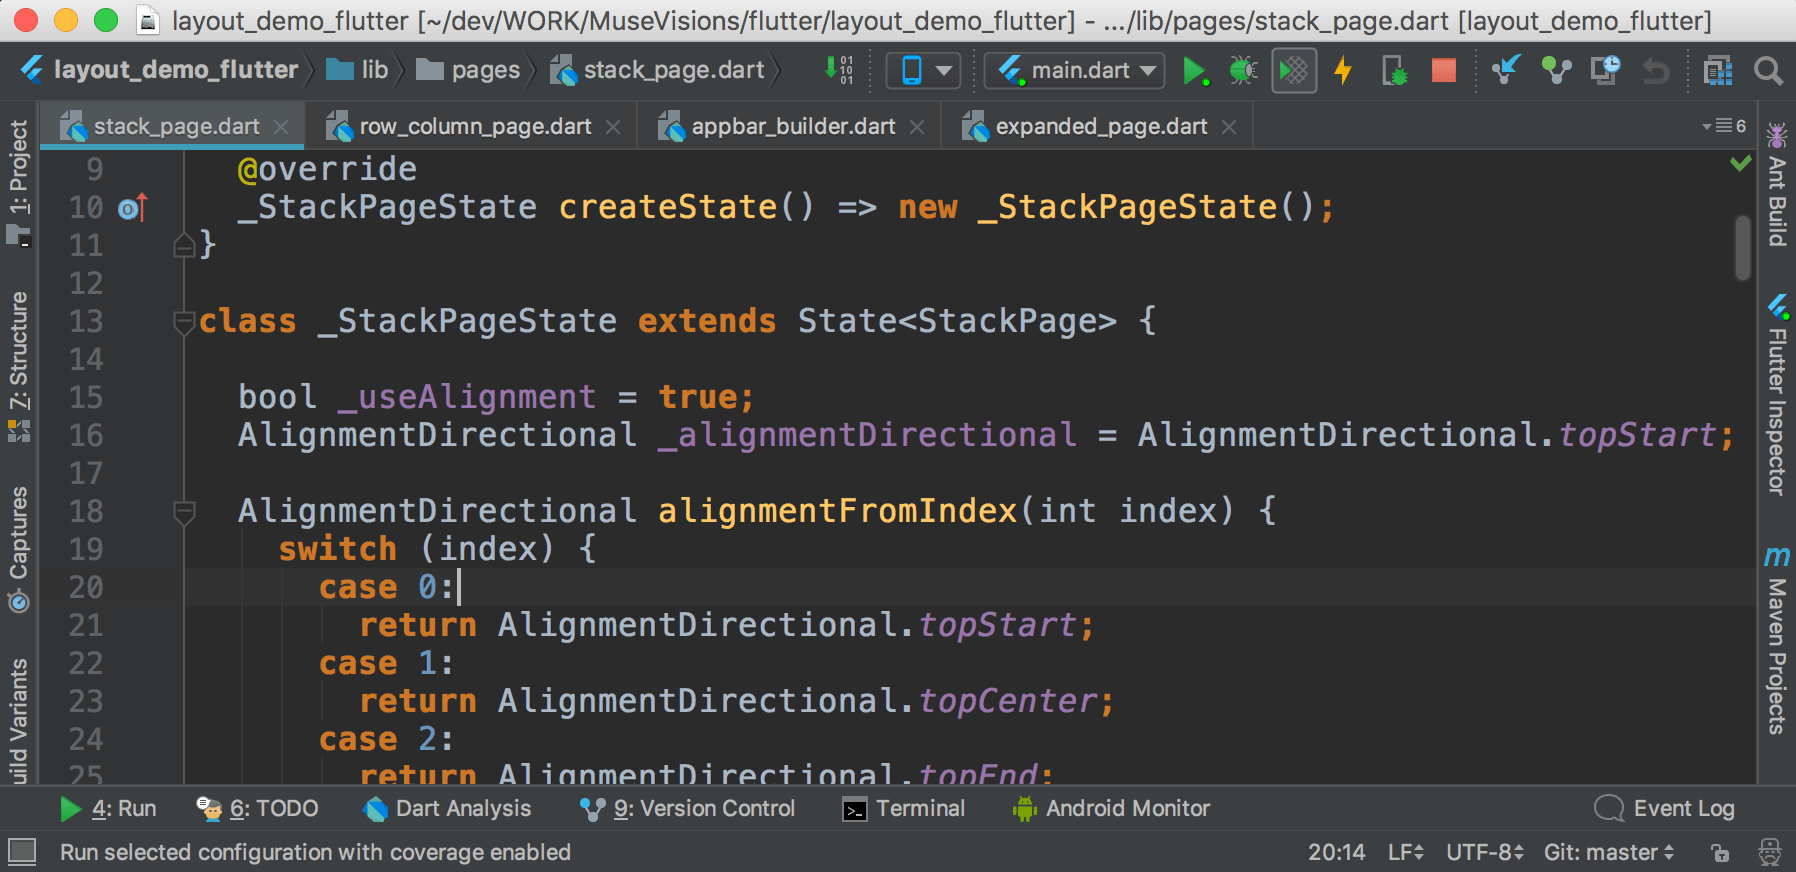Click the Make Project build icon
Image resolution: width=1796 pixels, height=872 pixels.
pyautogui.click(x=838, y=70)
